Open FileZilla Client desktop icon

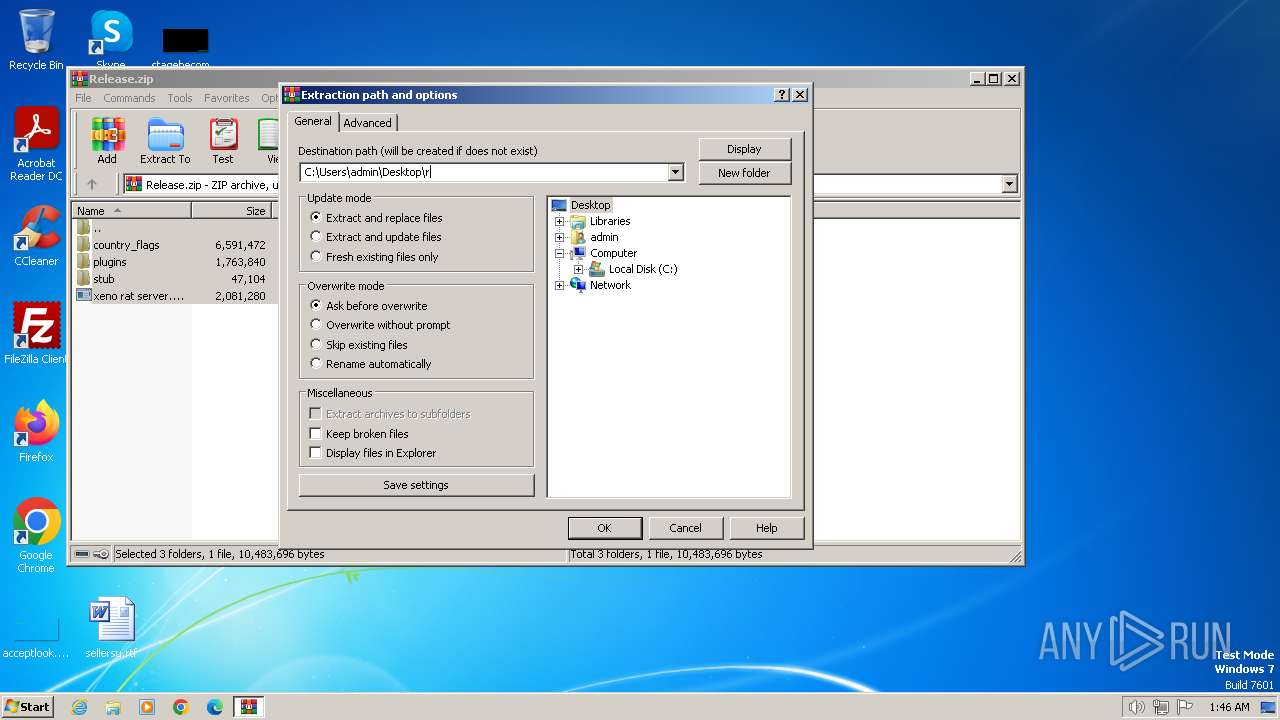36,334
